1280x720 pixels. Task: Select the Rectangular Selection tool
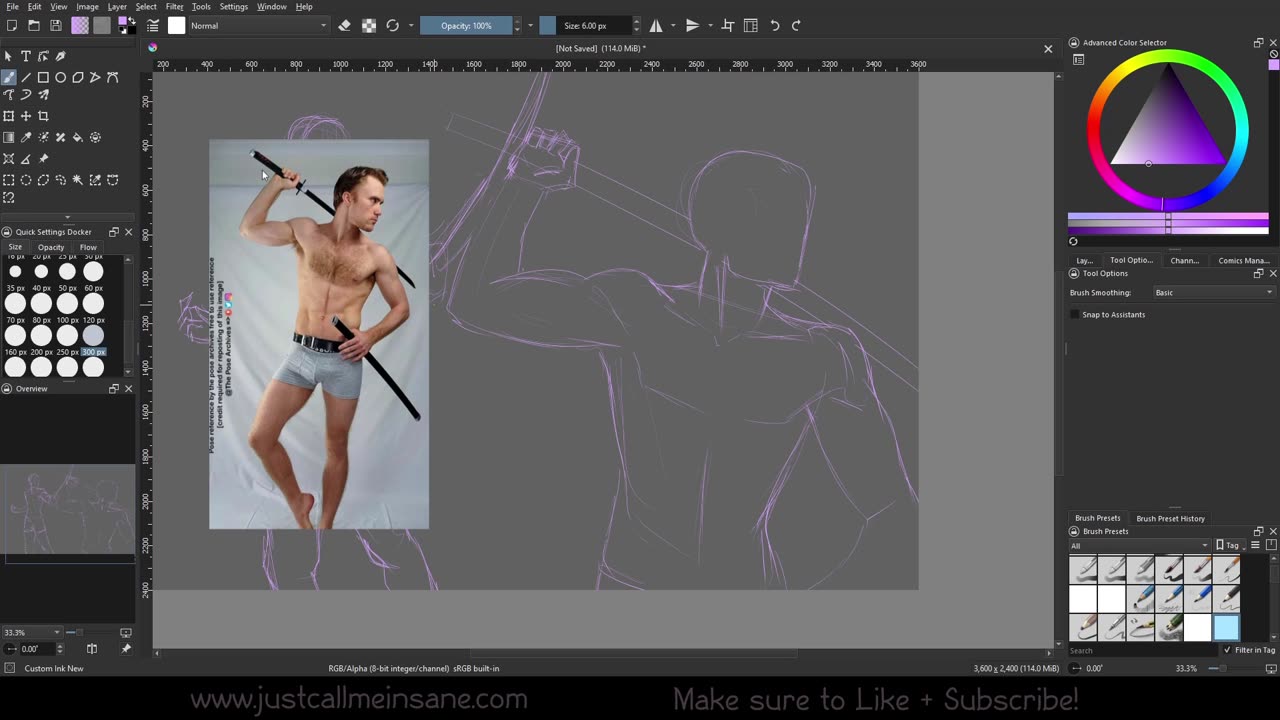point(9,180)
